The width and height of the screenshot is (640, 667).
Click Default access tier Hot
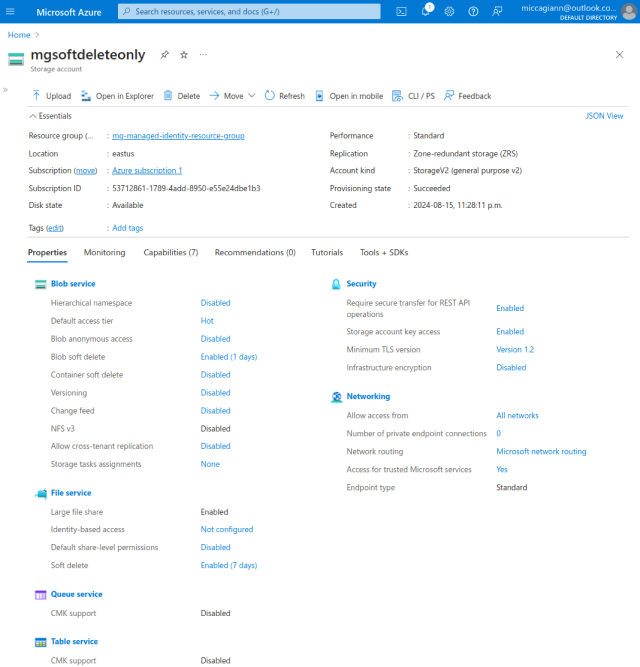tap(207, 321)
